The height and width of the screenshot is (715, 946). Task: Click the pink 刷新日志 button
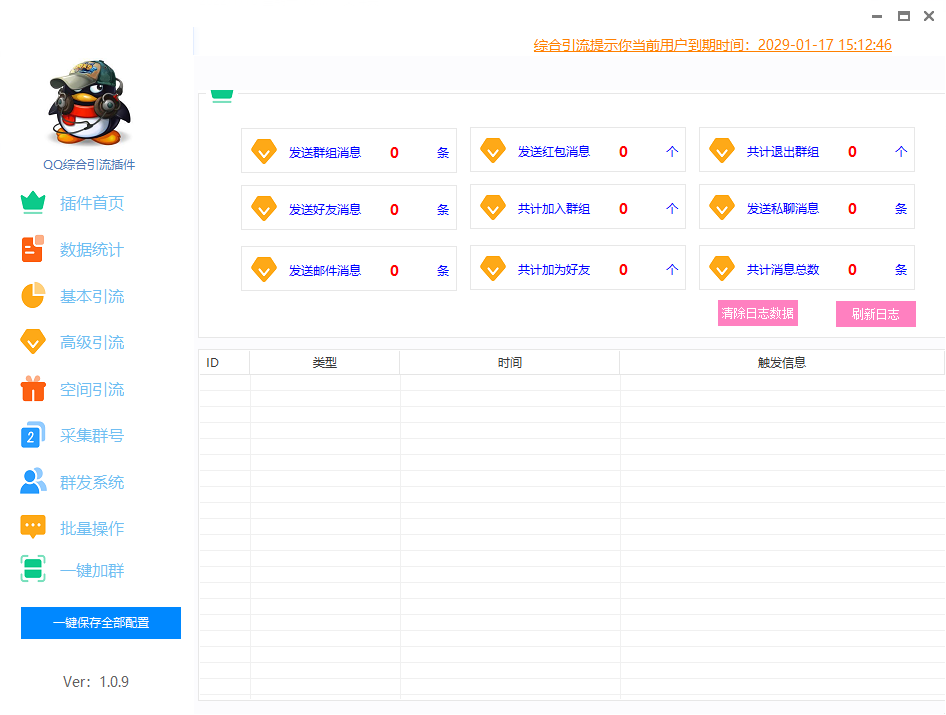point(875,314)
